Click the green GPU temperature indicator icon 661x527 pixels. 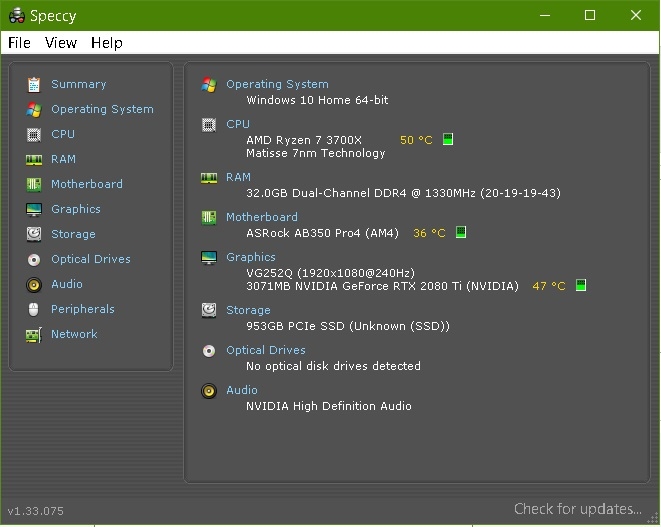click(x=580, y=285)
